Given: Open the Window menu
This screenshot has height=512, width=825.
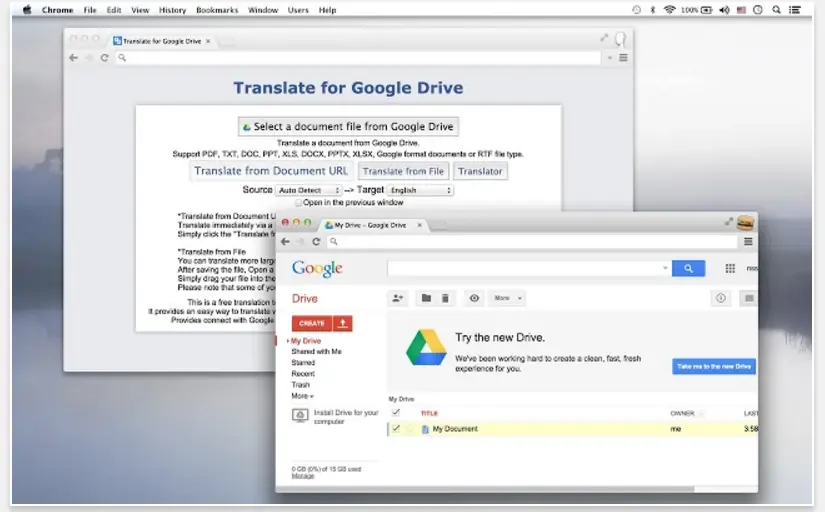Looking at the screenshot, I should click(x=263, y=10).
